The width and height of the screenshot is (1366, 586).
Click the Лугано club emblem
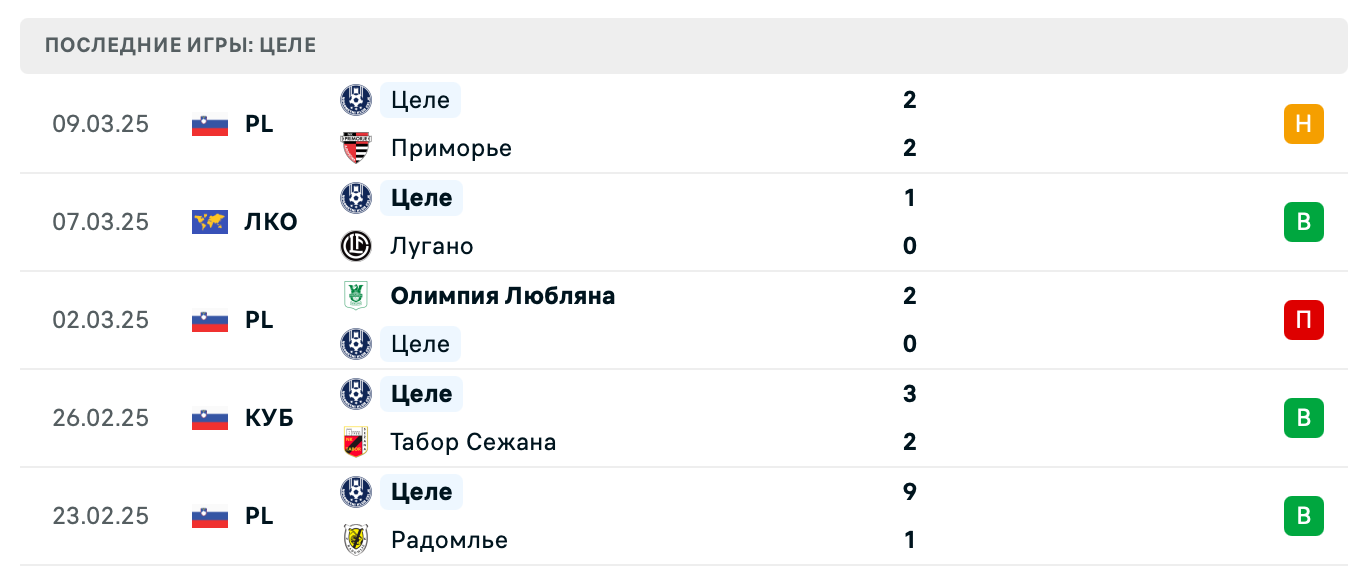(x=357, y=246)
